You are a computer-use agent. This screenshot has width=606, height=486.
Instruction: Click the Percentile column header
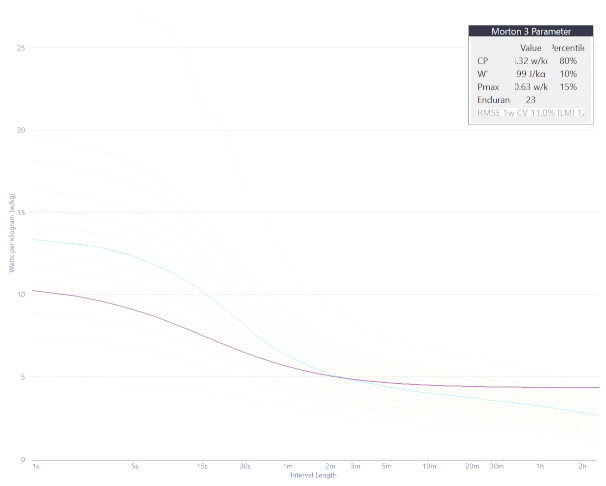(567, 48)
